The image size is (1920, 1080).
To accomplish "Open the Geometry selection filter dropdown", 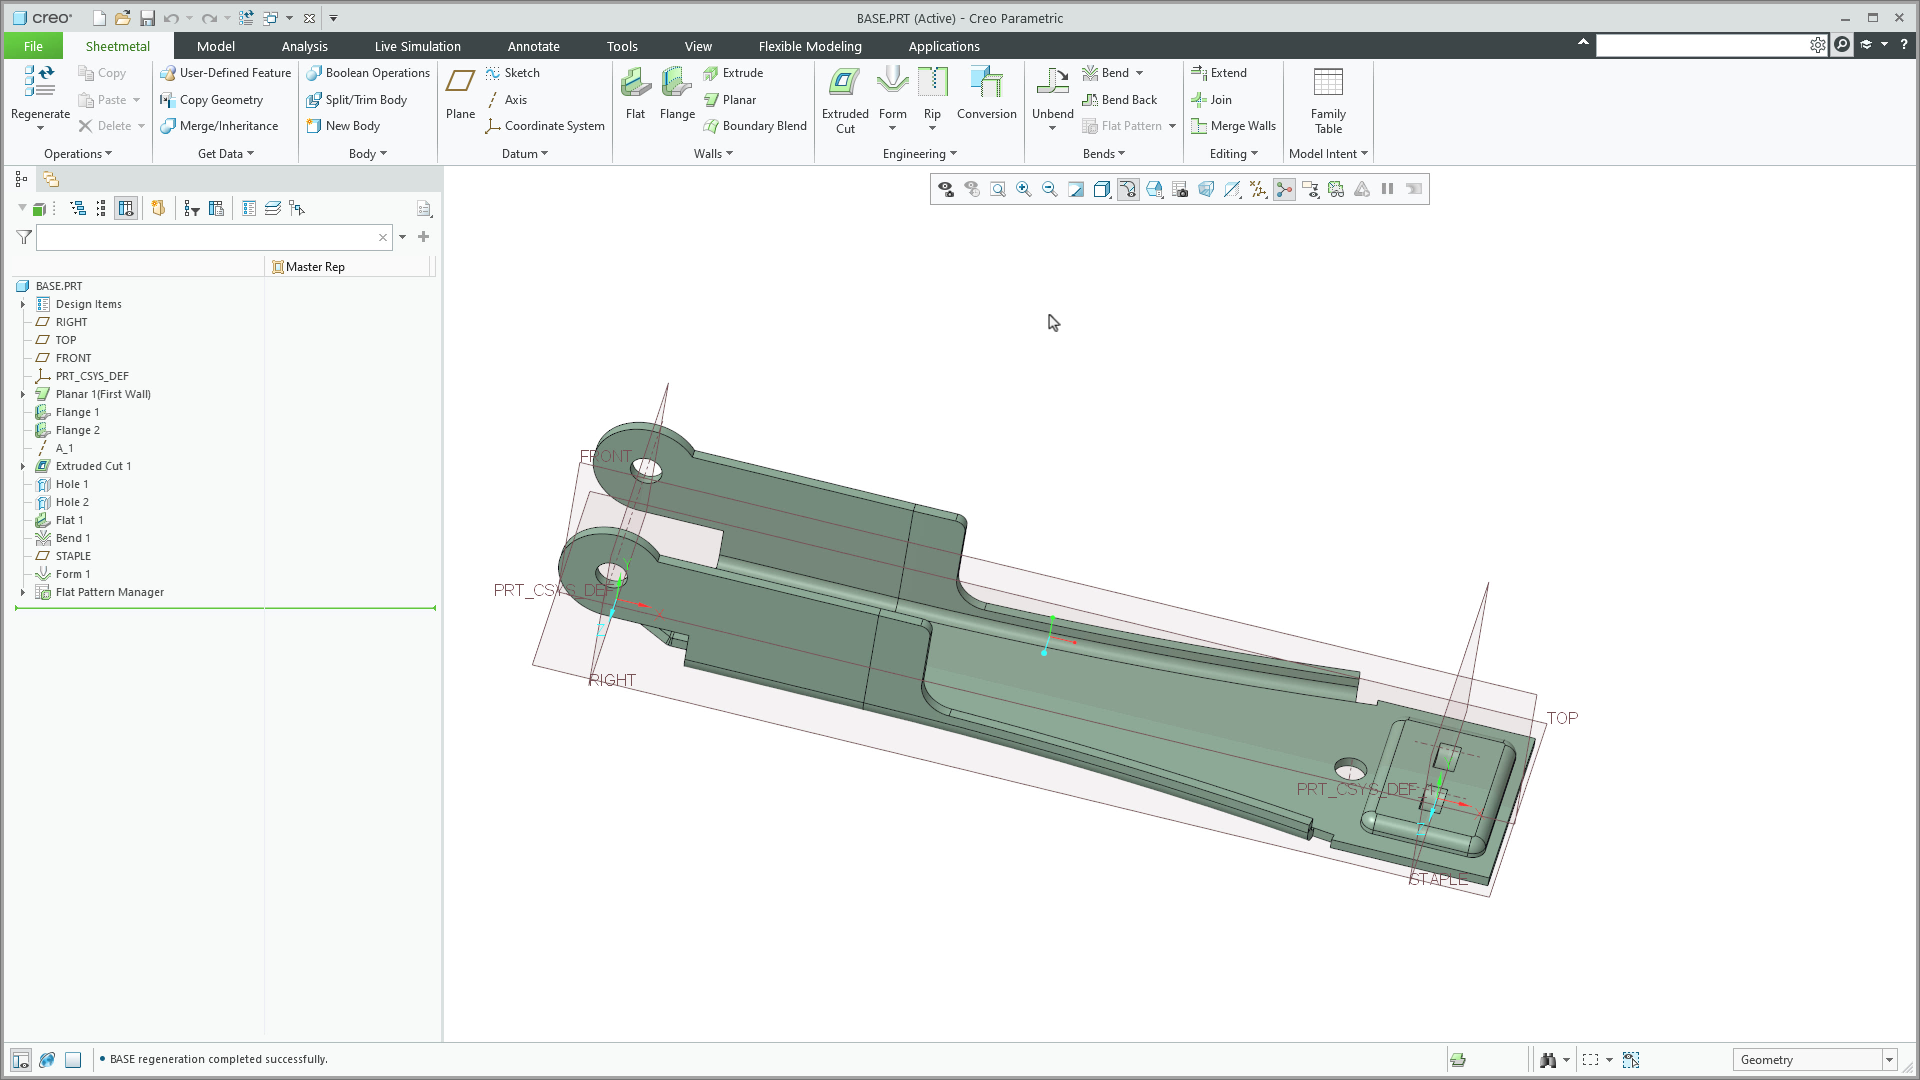I will point(1889,1060).
